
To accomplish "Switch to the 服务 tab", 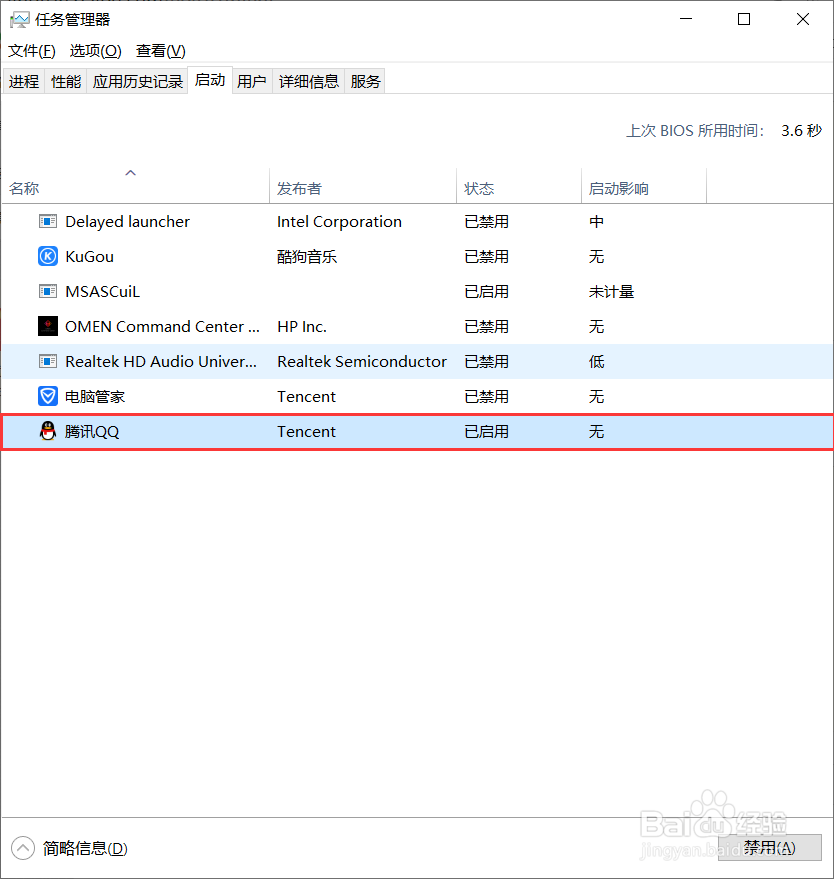I will click(x=365, y=81).
